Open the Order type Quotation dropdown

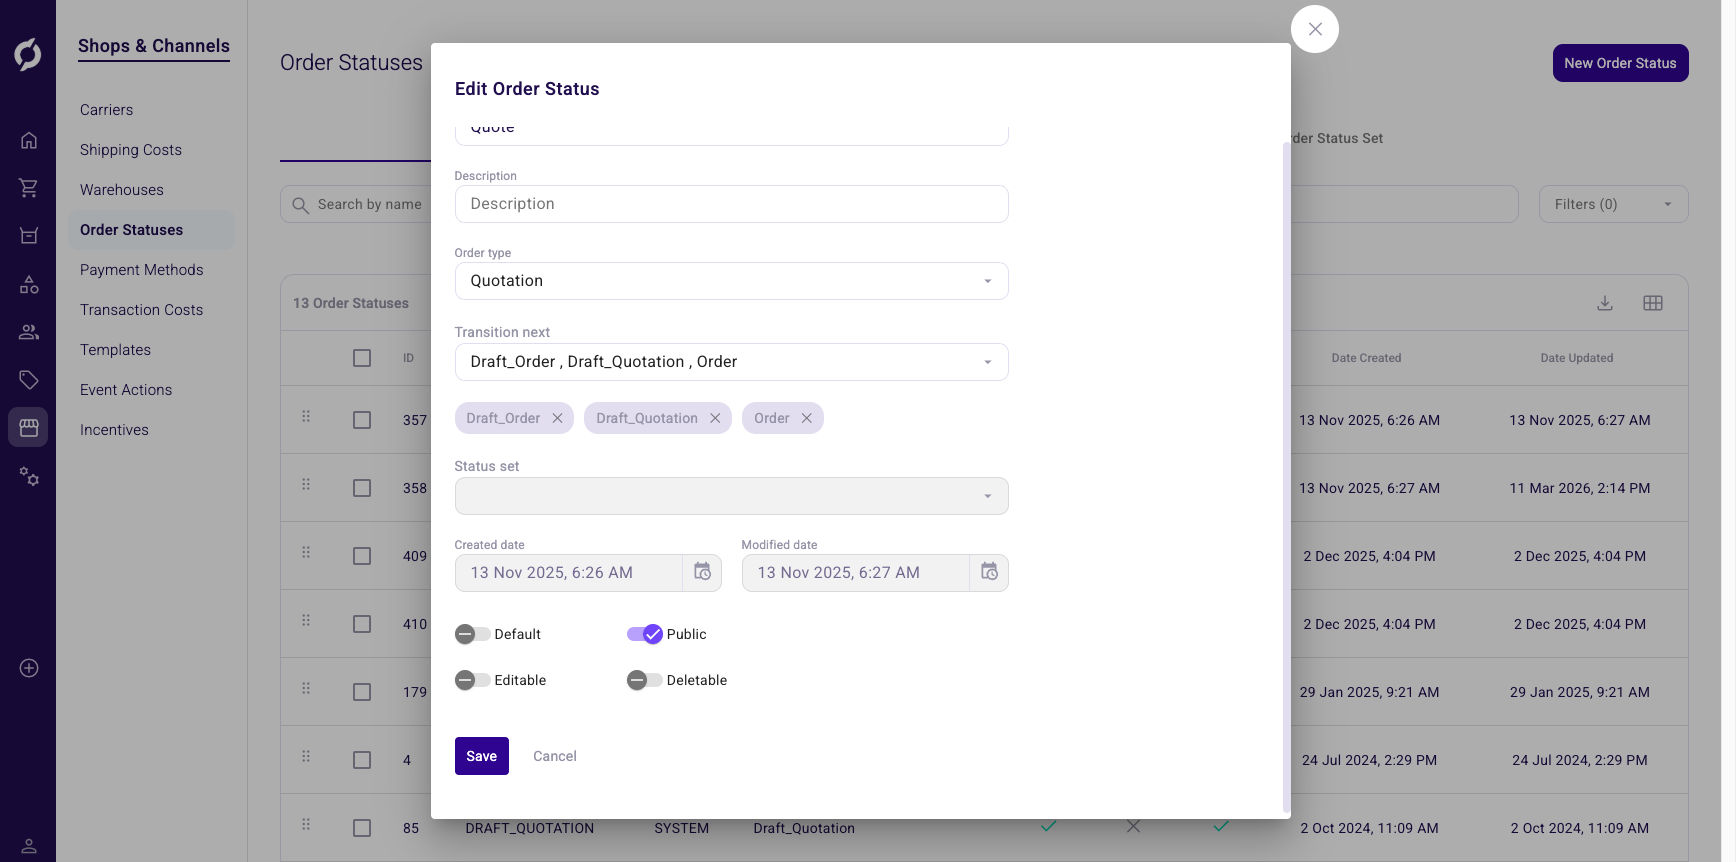(x=731, y=281)
